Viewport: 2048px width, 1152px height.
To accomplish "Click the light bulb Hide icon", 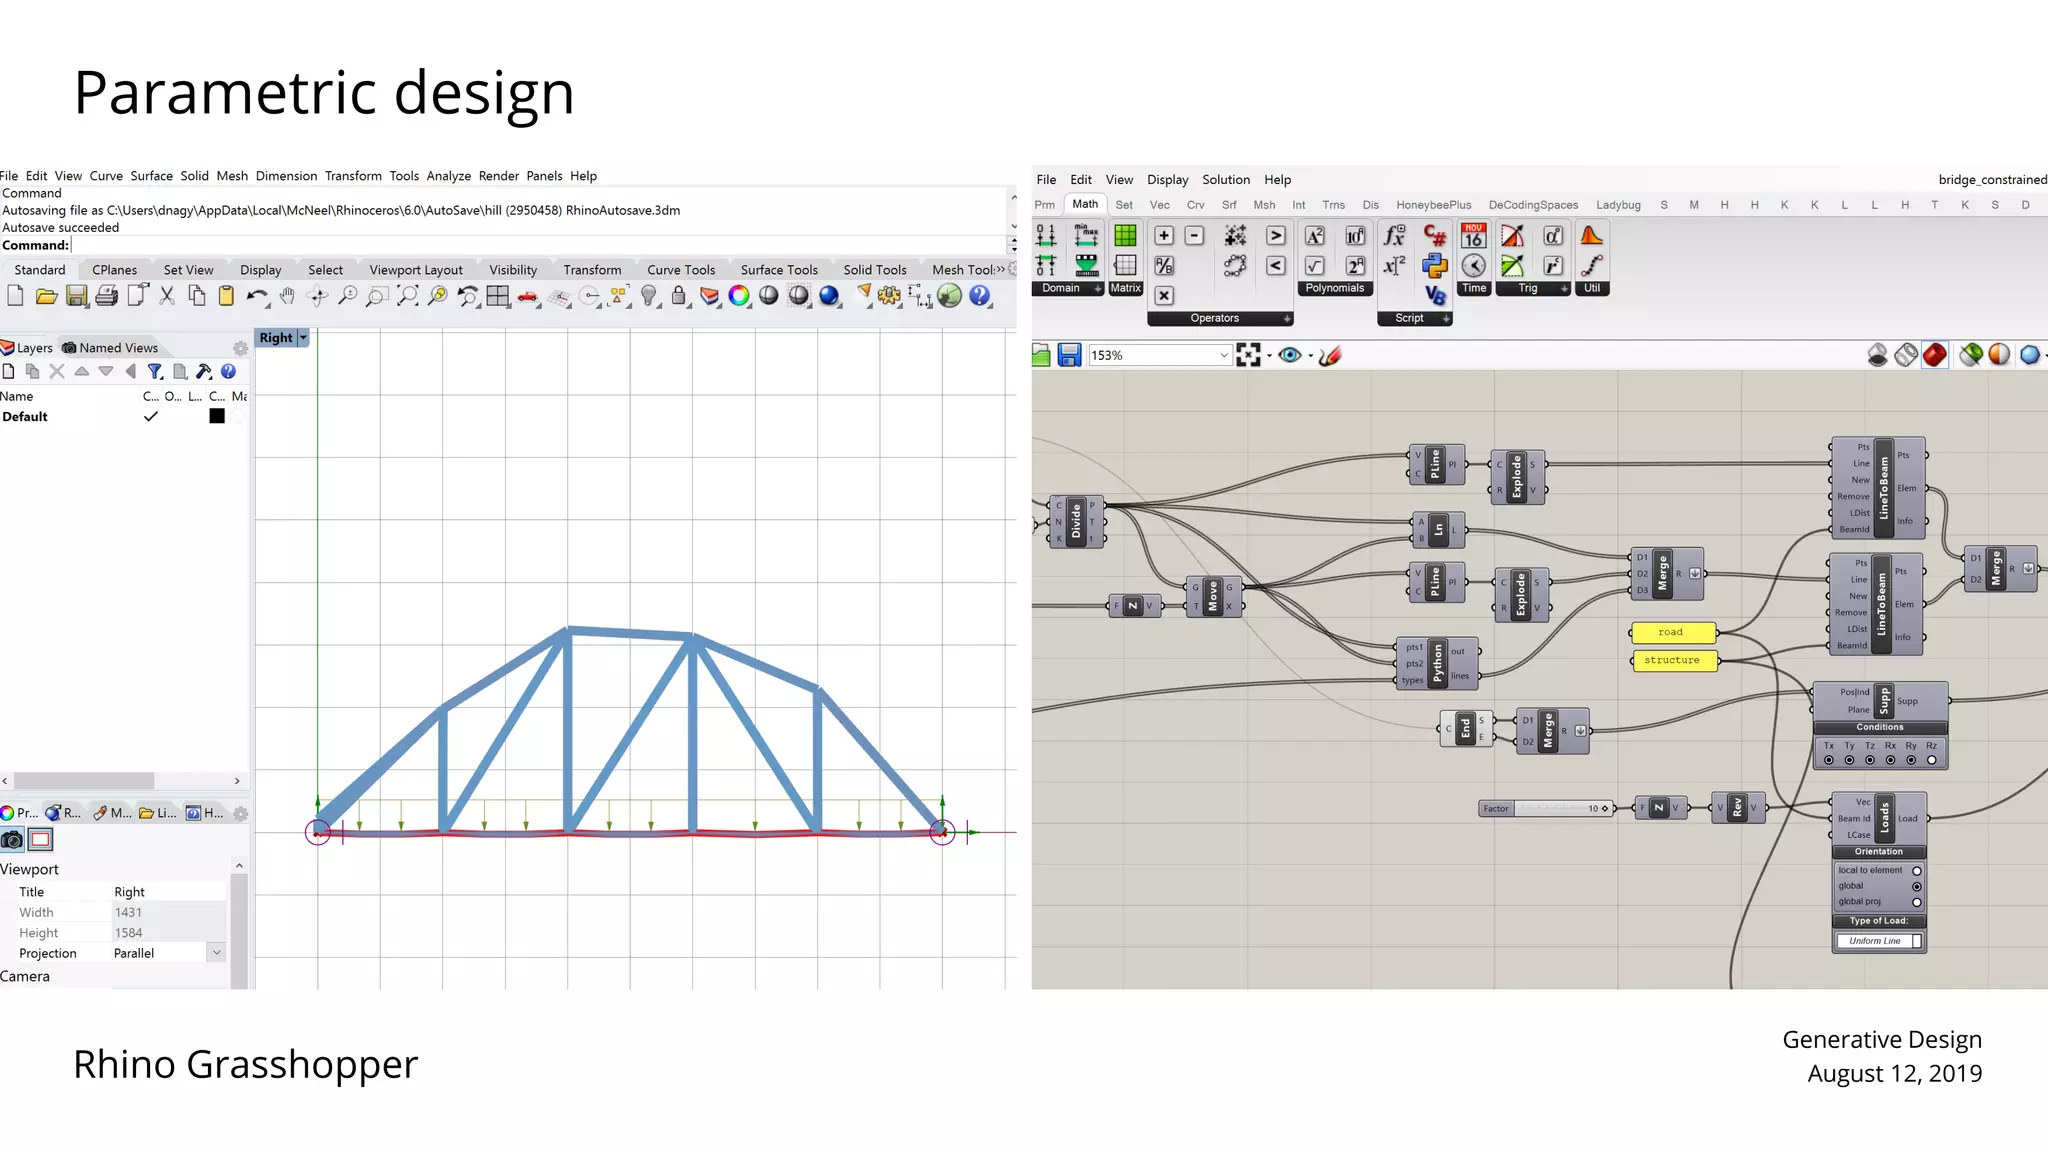I will 649,295.
